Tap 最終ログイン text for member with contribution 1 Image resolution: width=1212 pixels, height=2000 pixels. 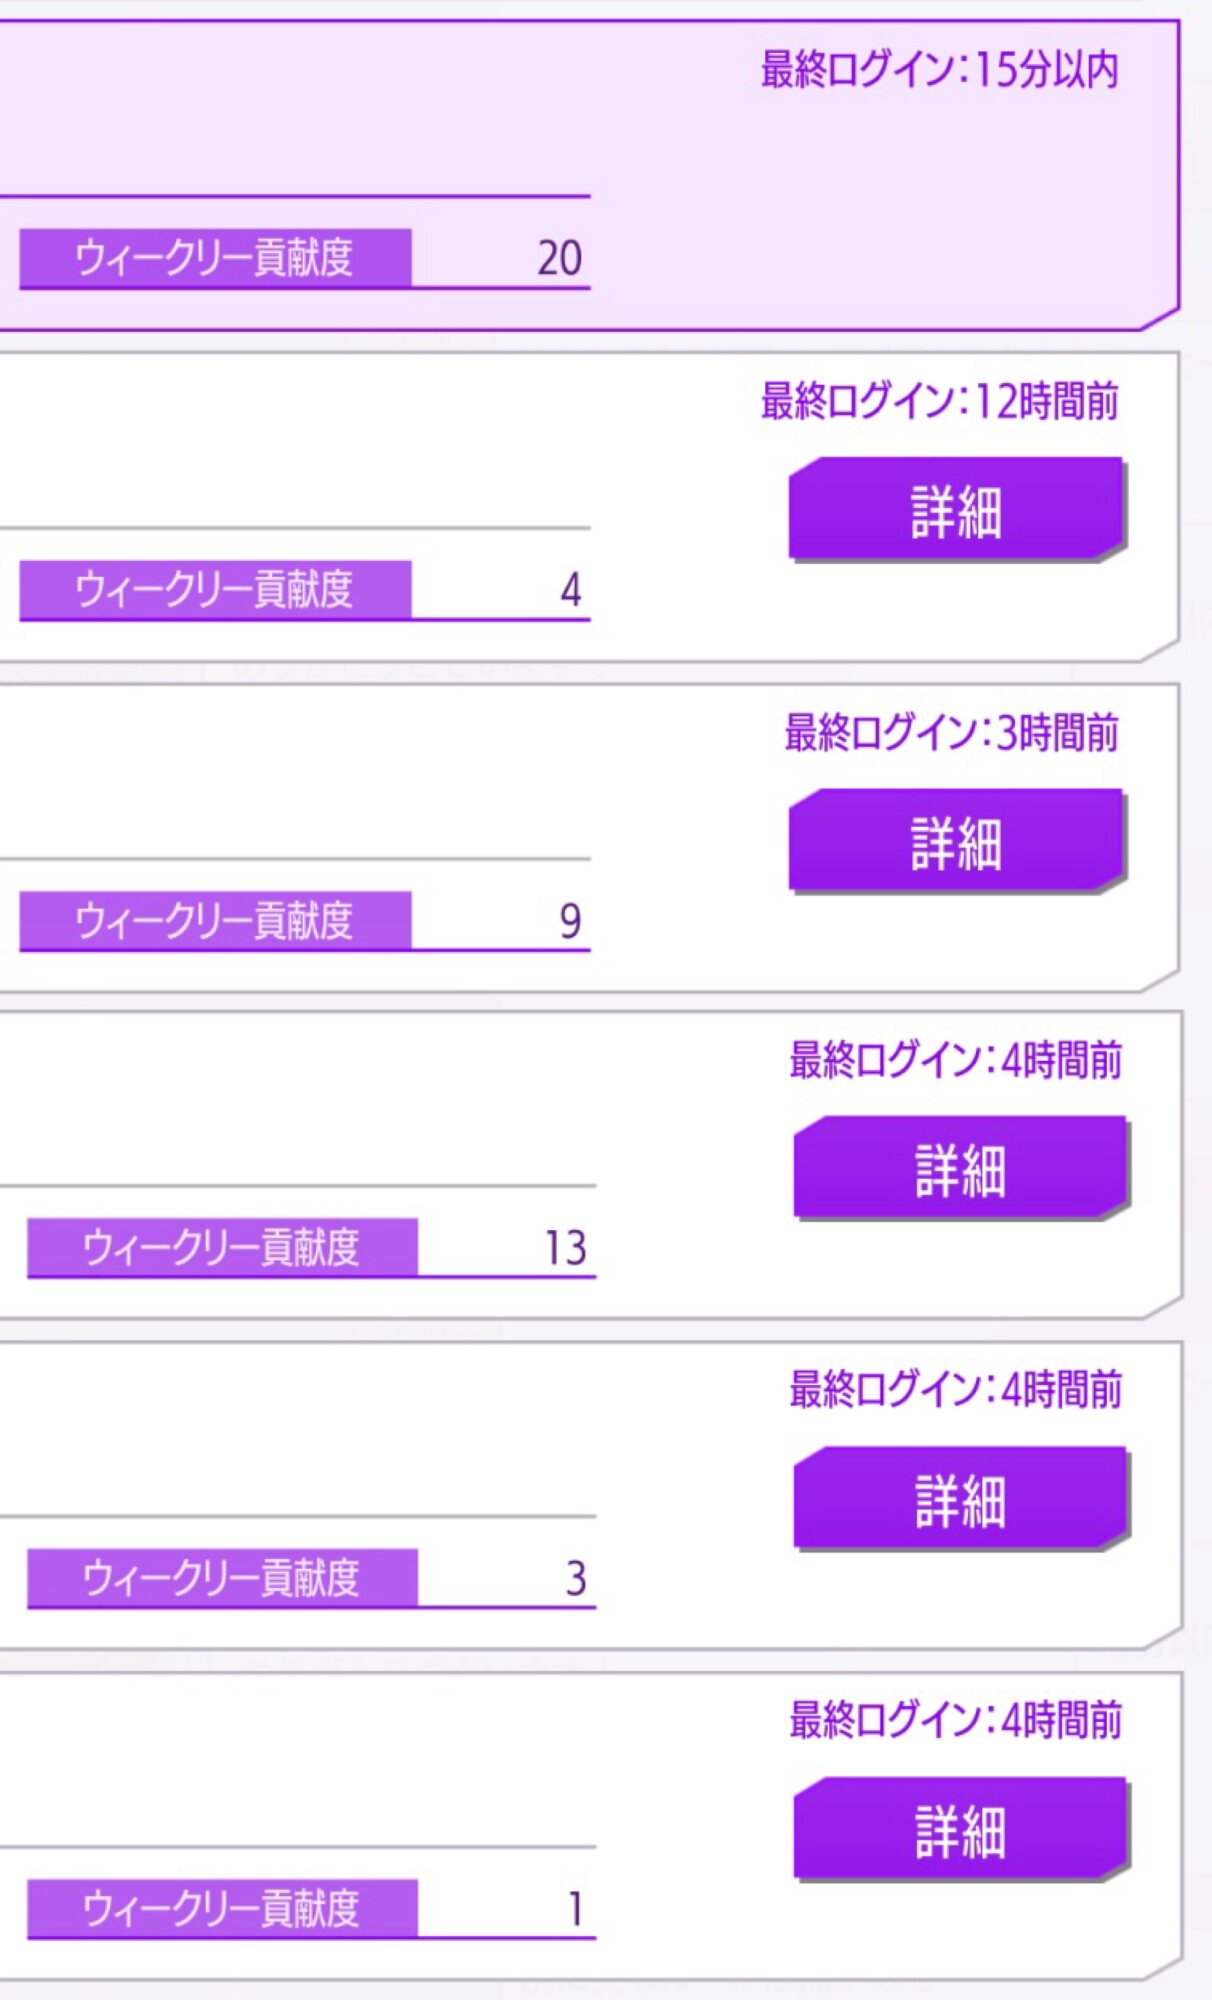[955, 1720]
